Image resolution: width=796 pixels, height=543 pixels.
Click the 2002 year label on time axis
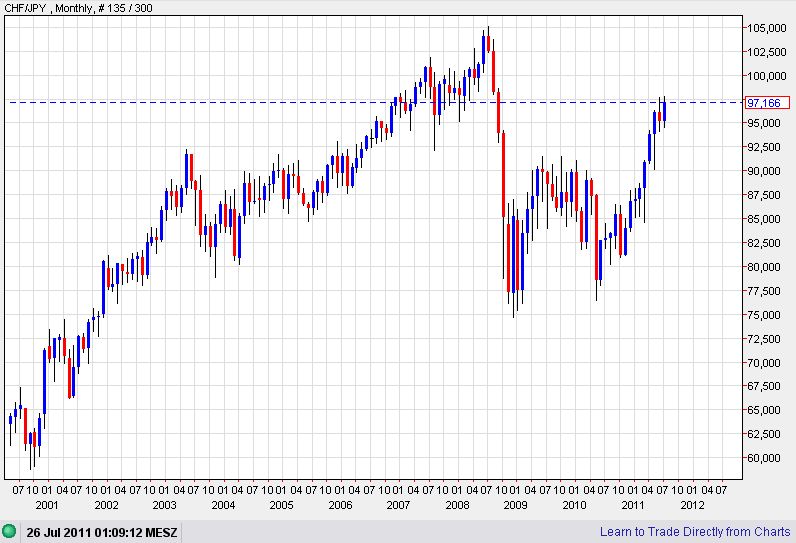coord(106,505)
